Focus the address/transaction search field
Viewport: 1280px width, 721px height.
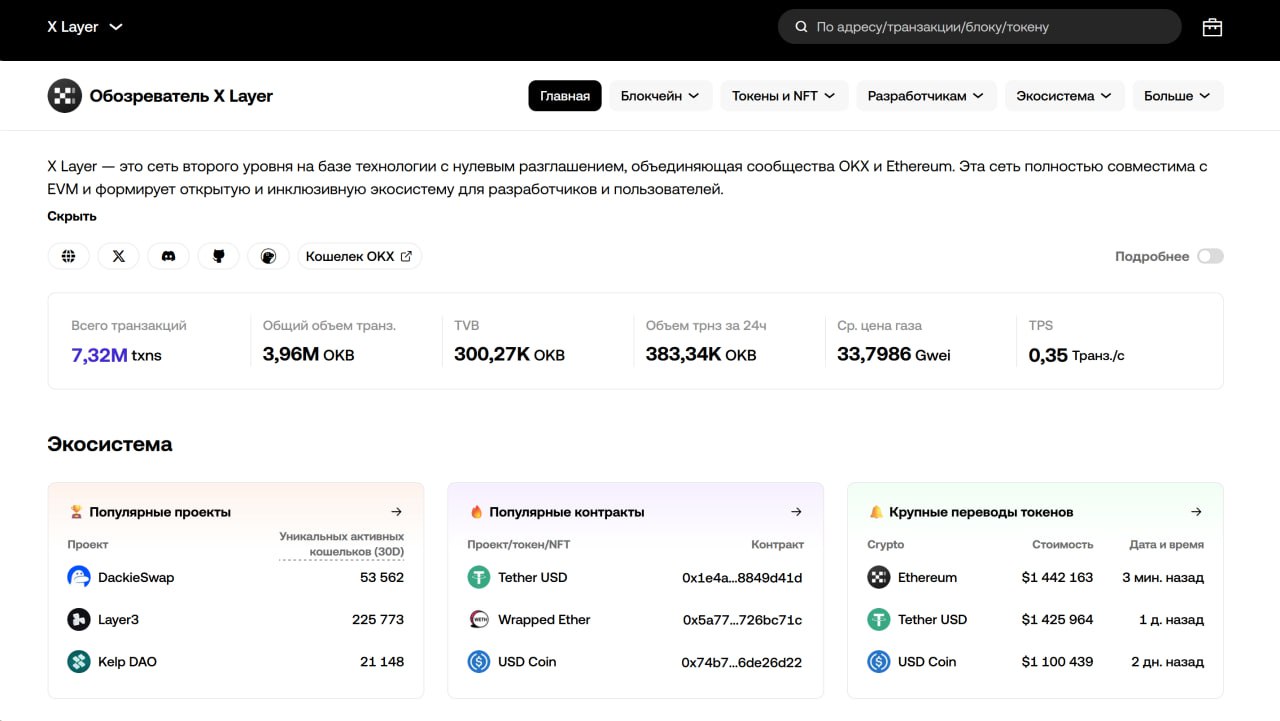980,27
